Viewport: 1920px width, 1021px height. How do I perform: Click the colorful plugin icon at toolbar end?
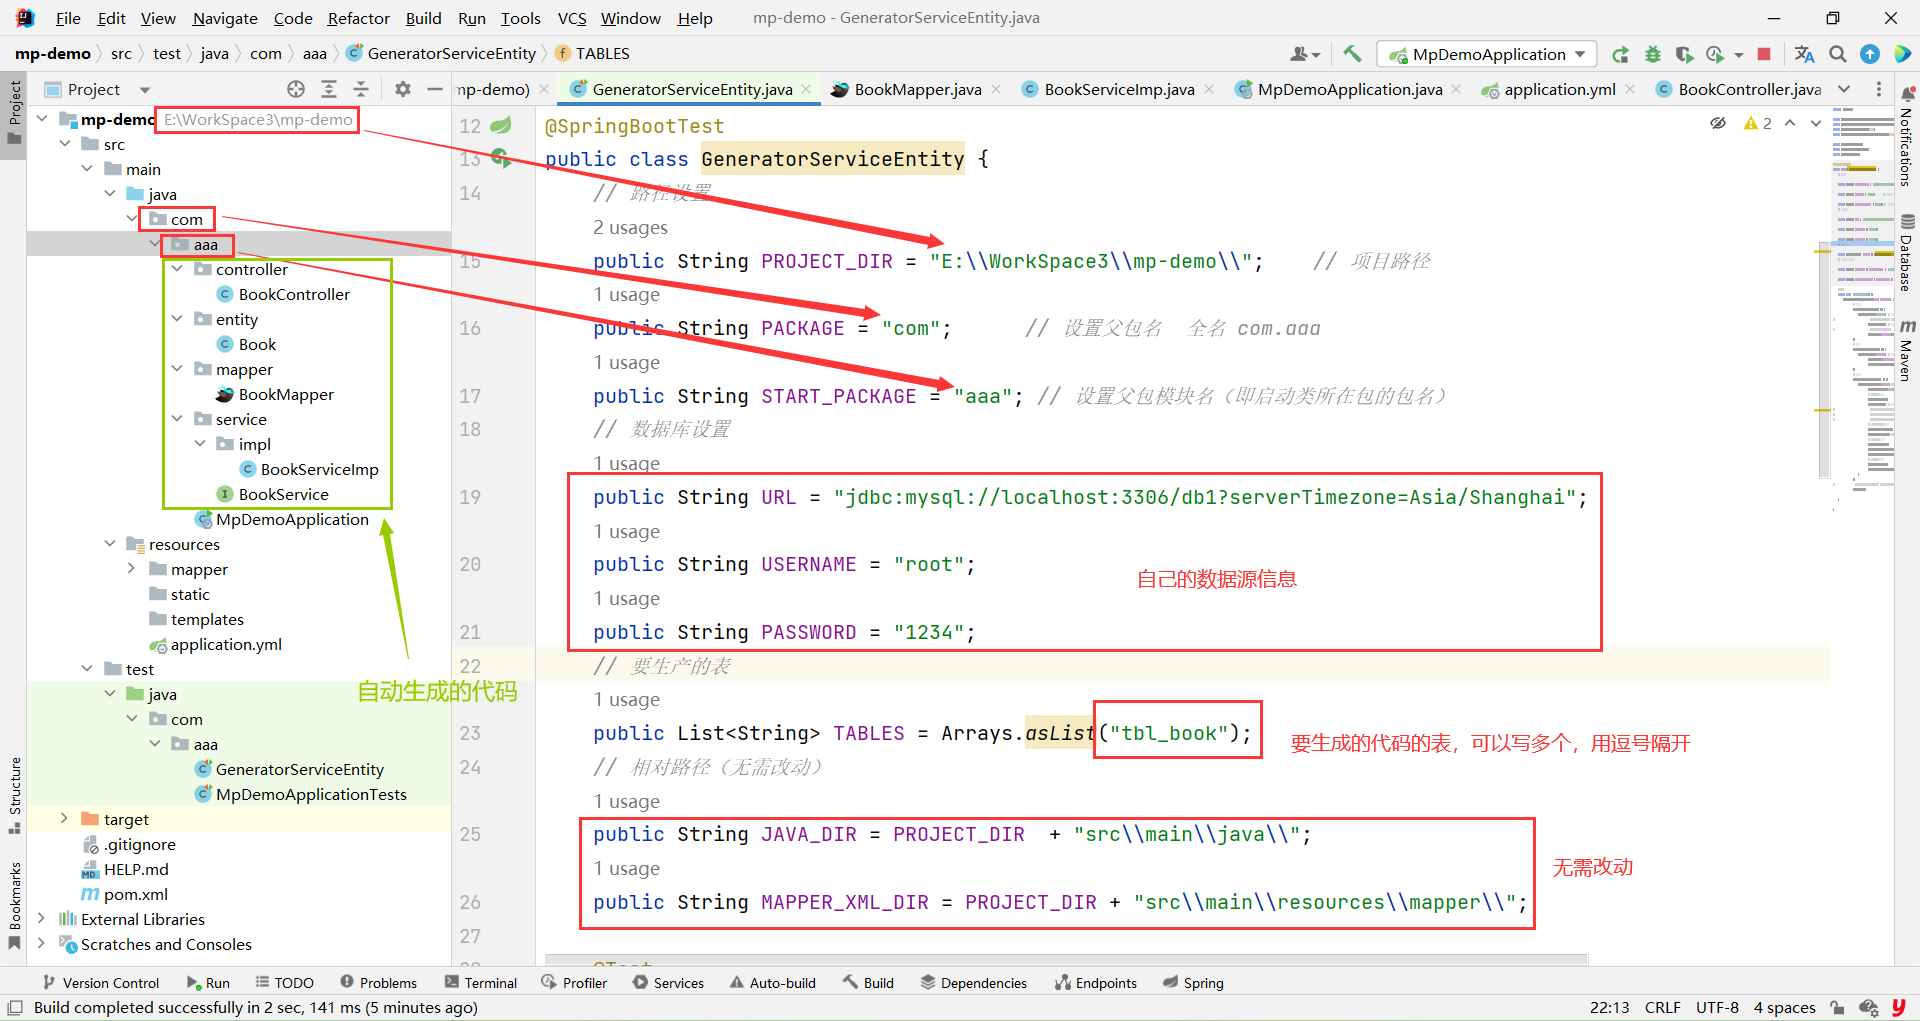[1902, 54]
